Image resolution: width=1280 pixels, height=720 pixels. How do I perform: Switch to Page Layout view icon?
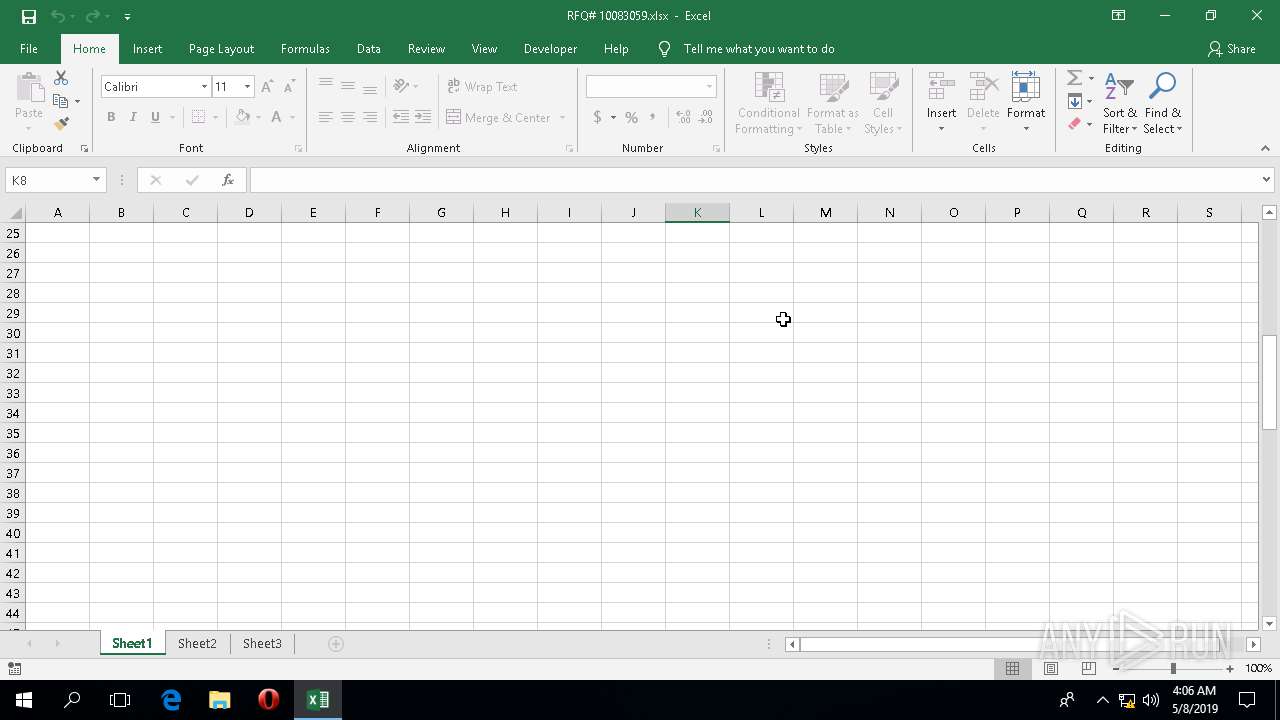(x=1051, y=668)
